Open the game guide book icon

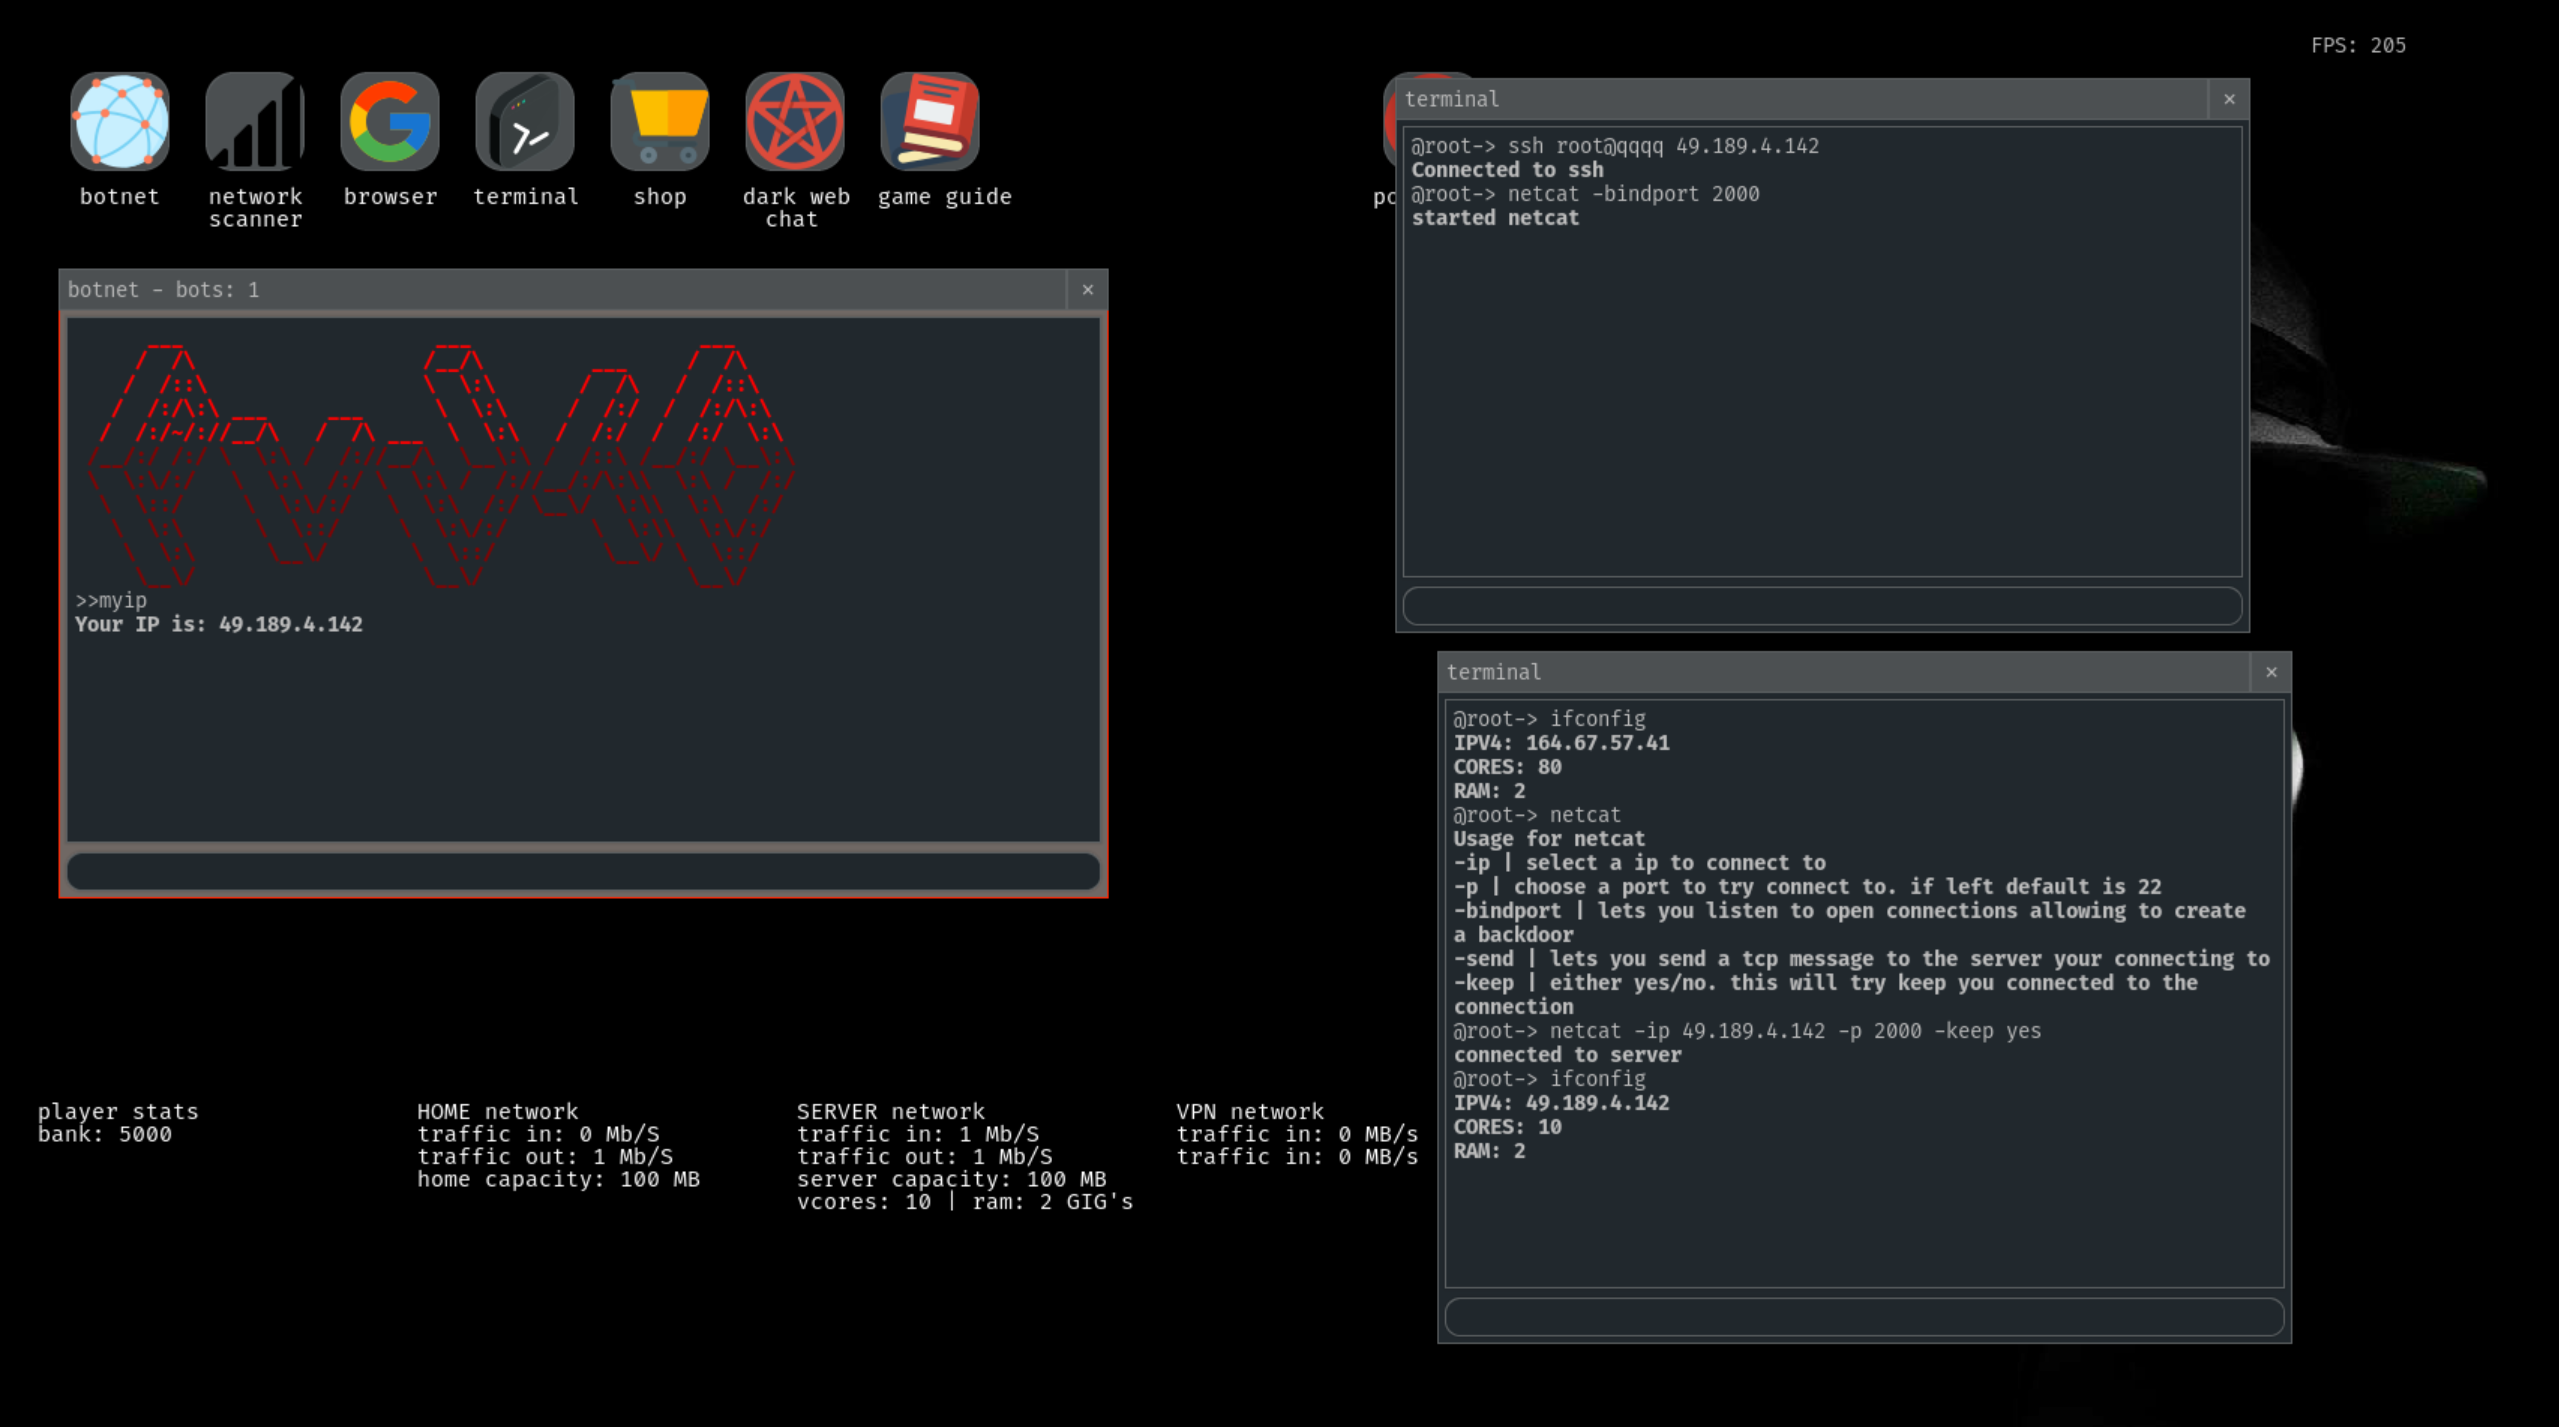[930, 122]
